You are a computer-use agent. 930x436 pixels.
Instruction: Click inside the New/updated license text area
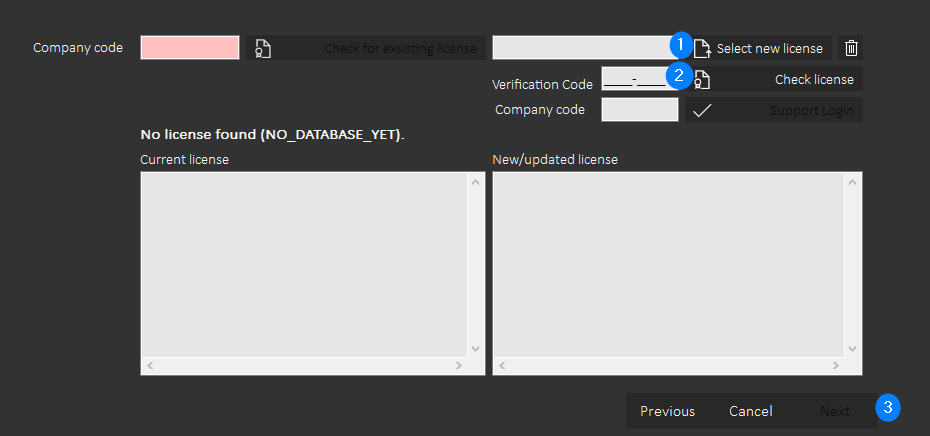coord(668,265)
